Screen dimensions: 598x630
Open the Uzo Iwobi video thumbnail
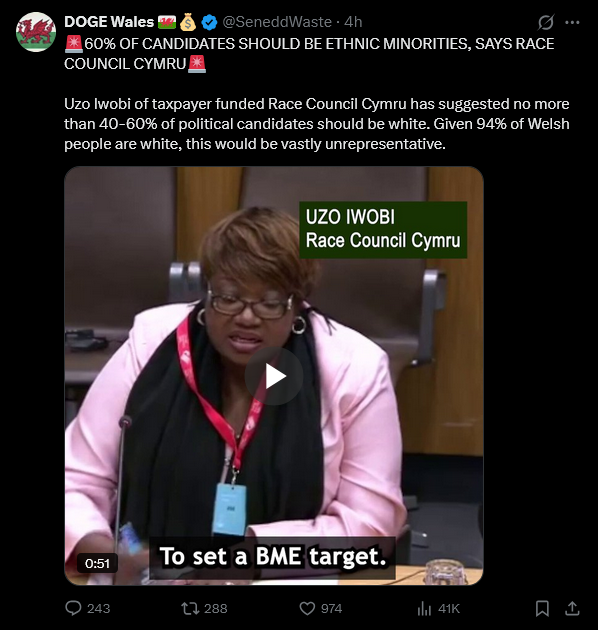[274, 376]
